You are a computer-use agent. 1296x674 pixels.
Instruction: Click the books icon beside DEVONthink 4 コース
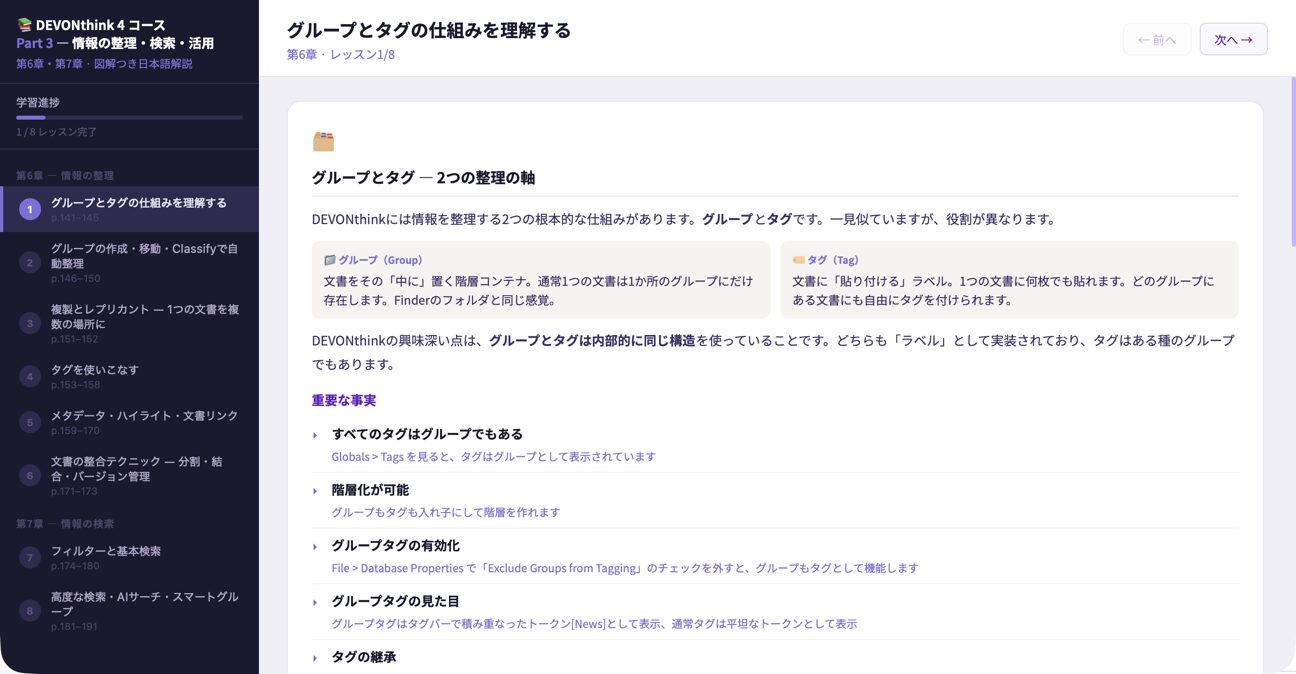click(24, 25)
